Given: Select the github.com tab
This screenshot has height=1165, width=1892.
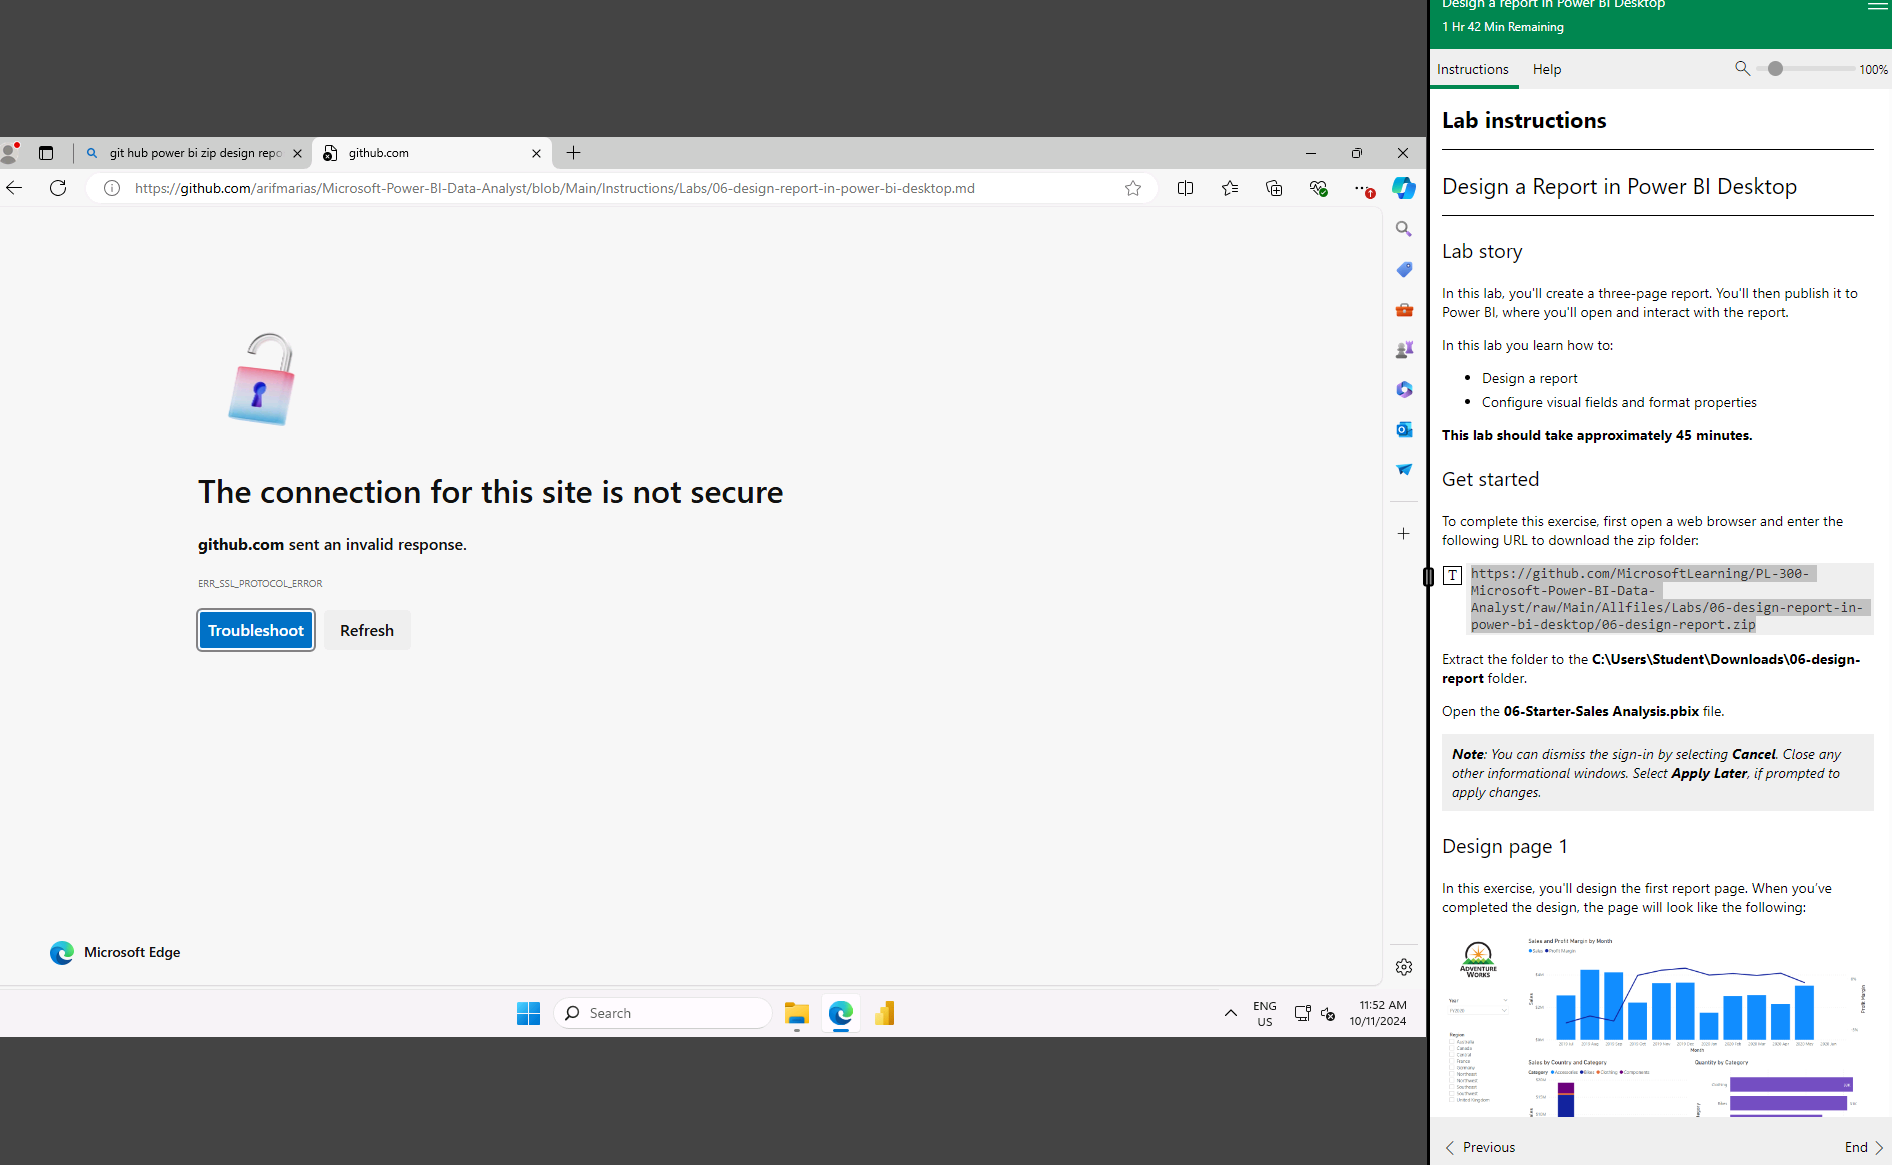Looking at the screenshot, I should (x=432, y=153).
